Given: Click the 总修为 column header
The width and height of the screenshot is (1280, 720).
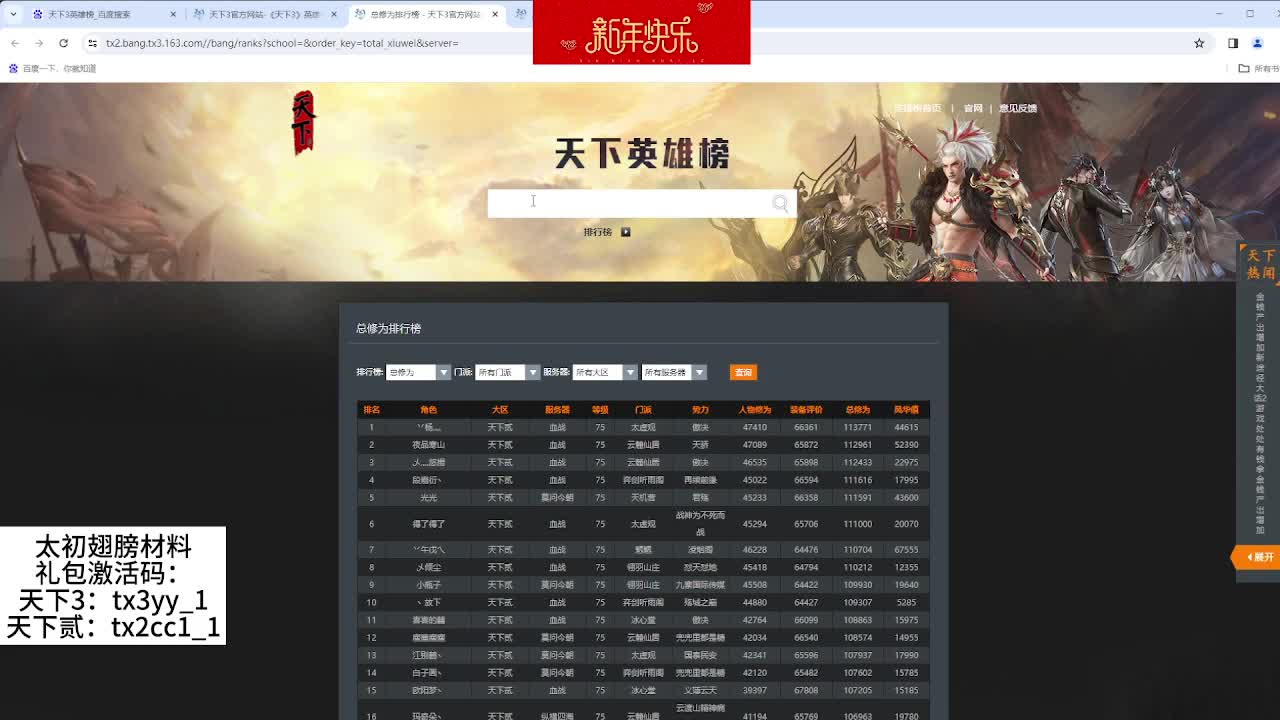Looking at the screenshot, I should pos(858,410).
